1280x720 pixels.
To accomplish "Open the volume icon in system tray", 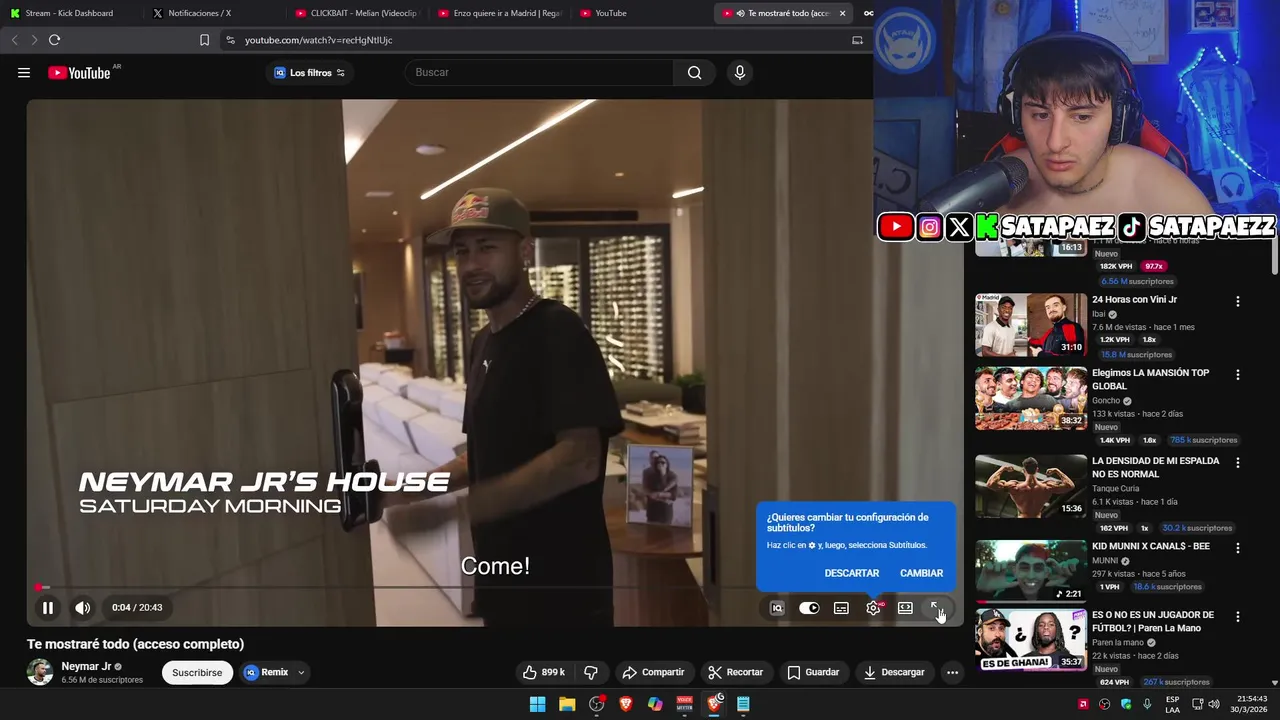I will point(1214,704).
